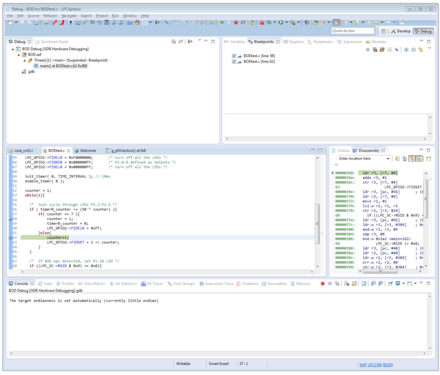The image size is (440, 375).
Task: Switch to the Modules tab
Action: point(376,42)
